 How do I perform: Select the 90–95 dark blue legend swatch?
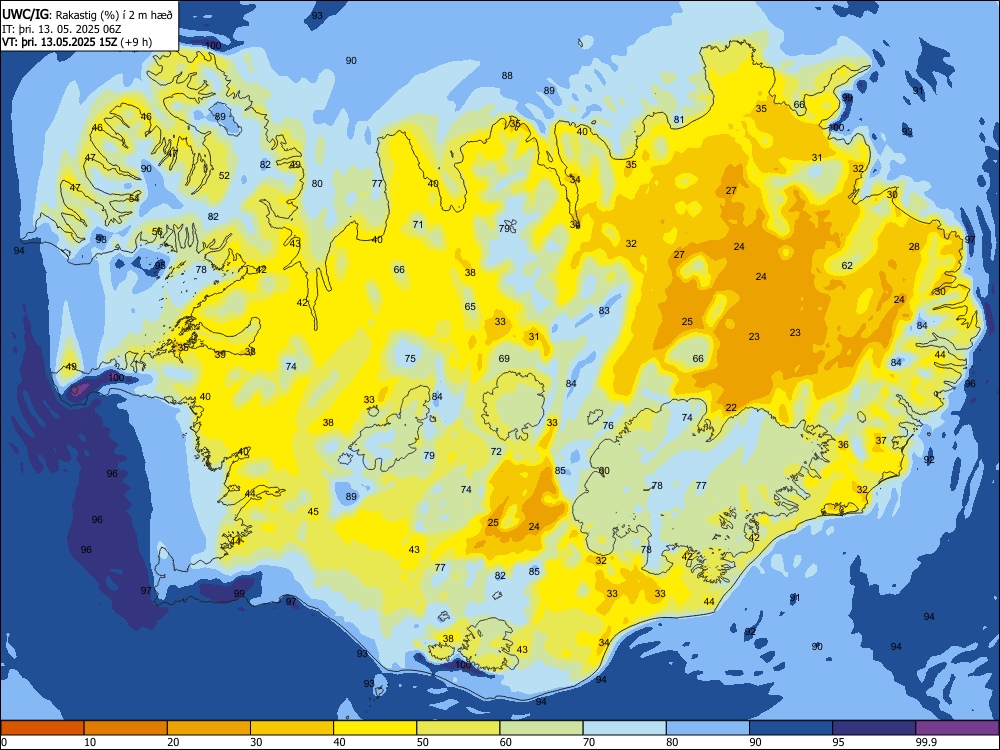pos(791,728)
